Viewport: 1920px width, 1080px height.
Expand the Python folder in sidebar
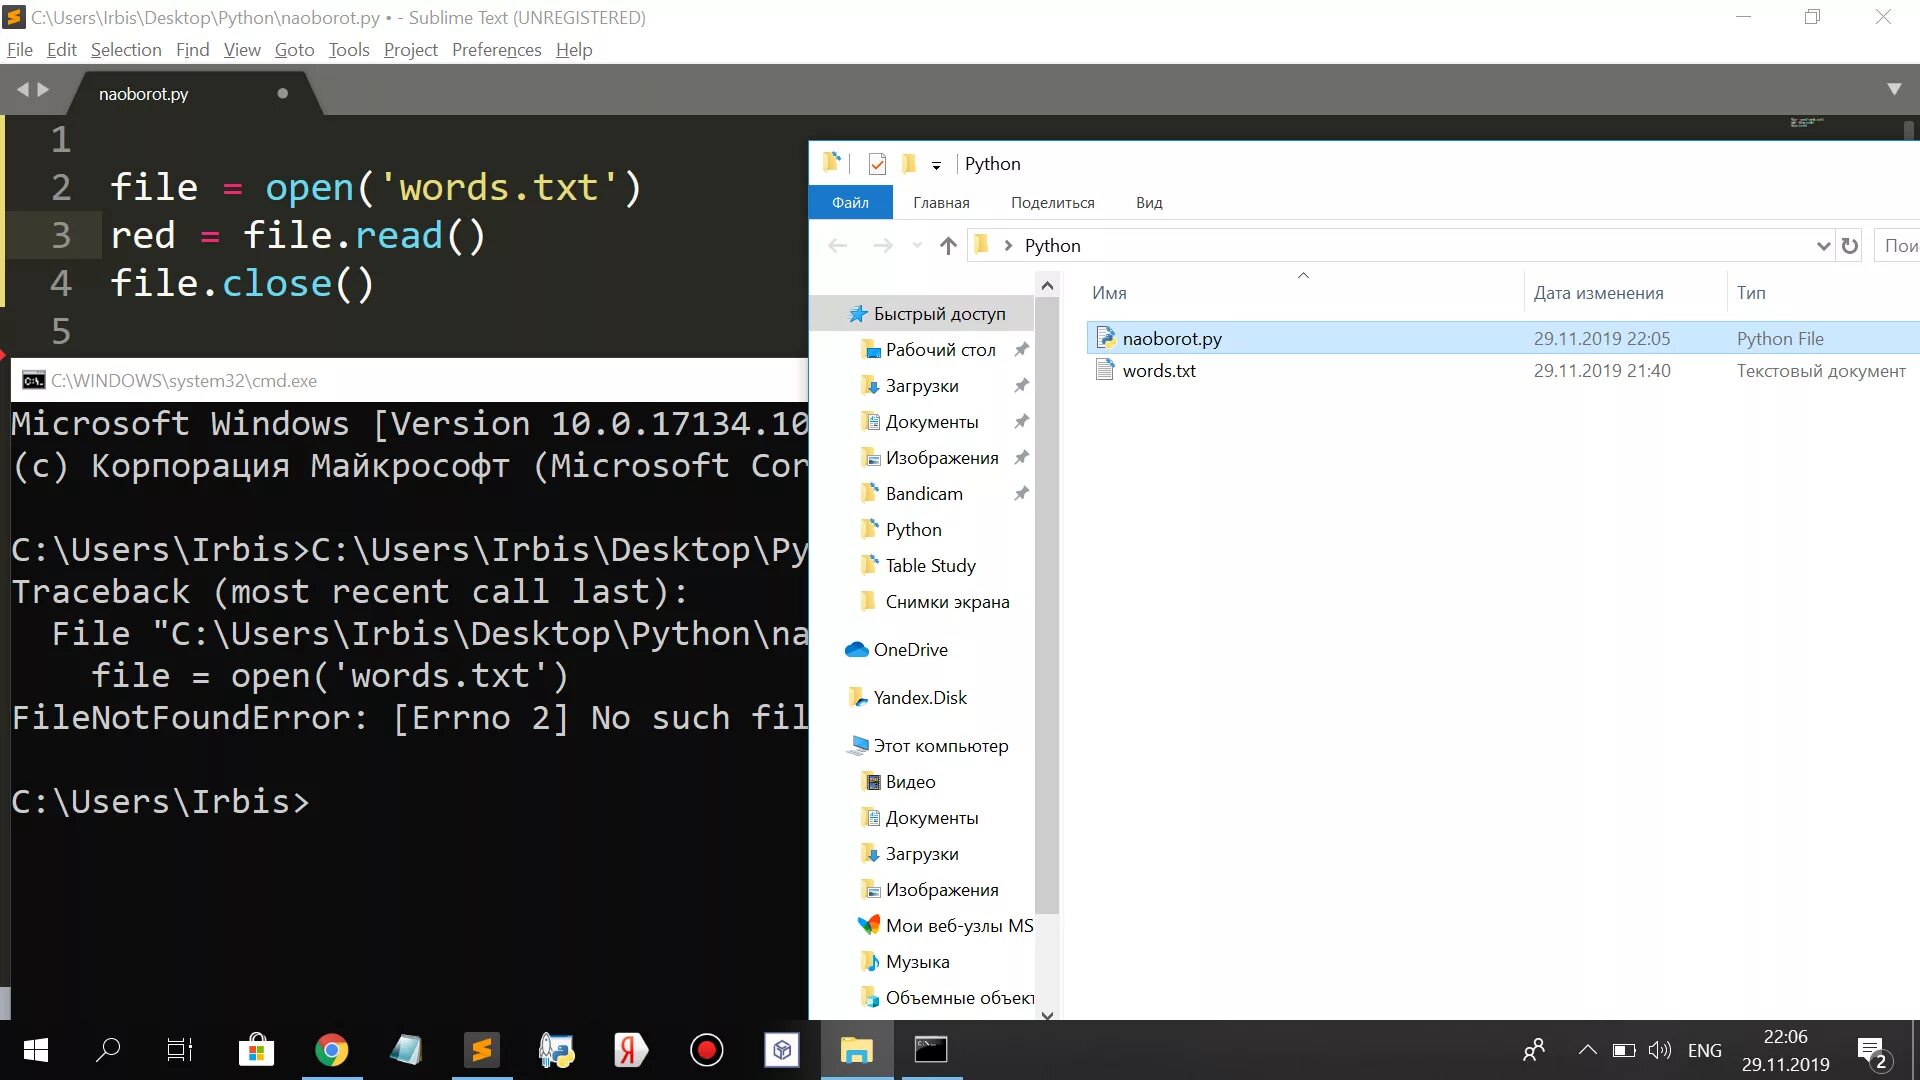(x=841, y=529)
